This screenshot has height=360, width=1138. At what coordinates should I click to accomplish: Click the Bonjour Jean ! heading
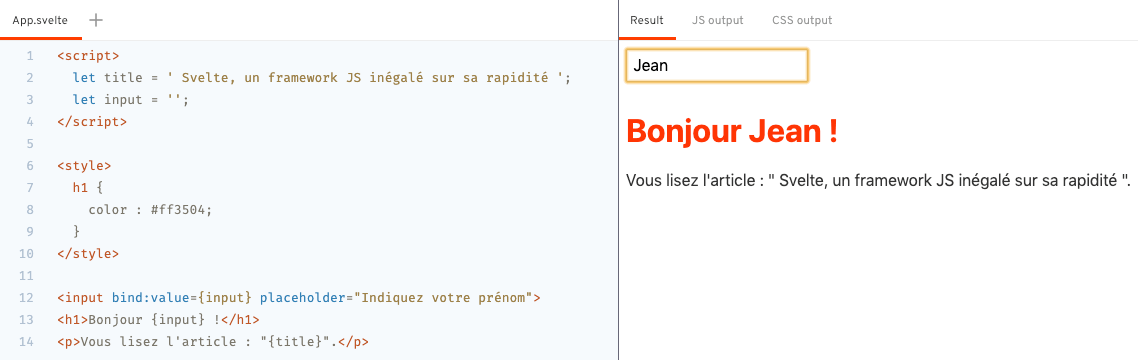(x=732, y=131)
